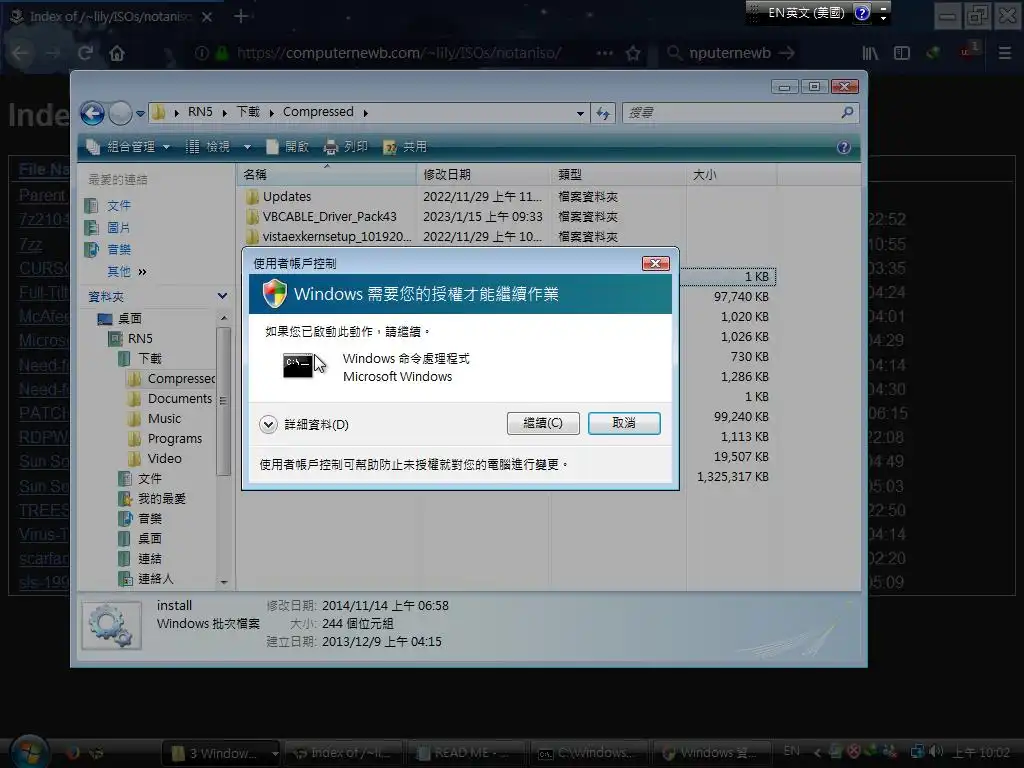Click the 1,325,317 KB size cell
This screenshot has width=1024, height=768.
tap(732, 477)
